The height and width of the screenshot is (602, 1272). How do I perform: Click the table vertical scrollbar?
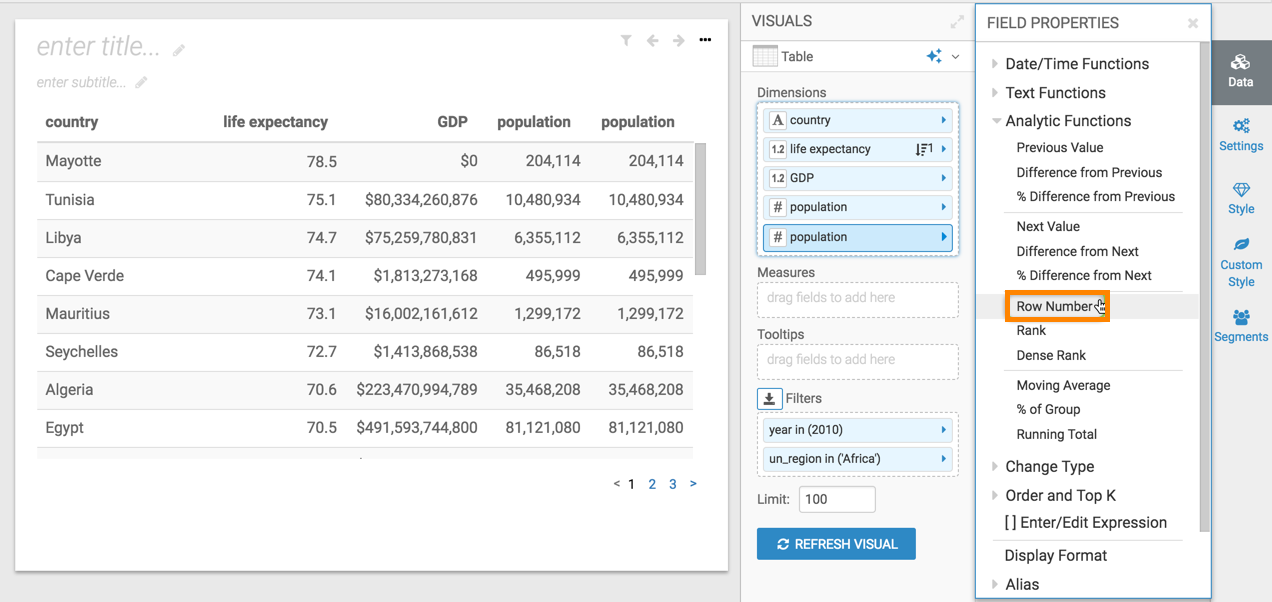(x=701, y=208)
